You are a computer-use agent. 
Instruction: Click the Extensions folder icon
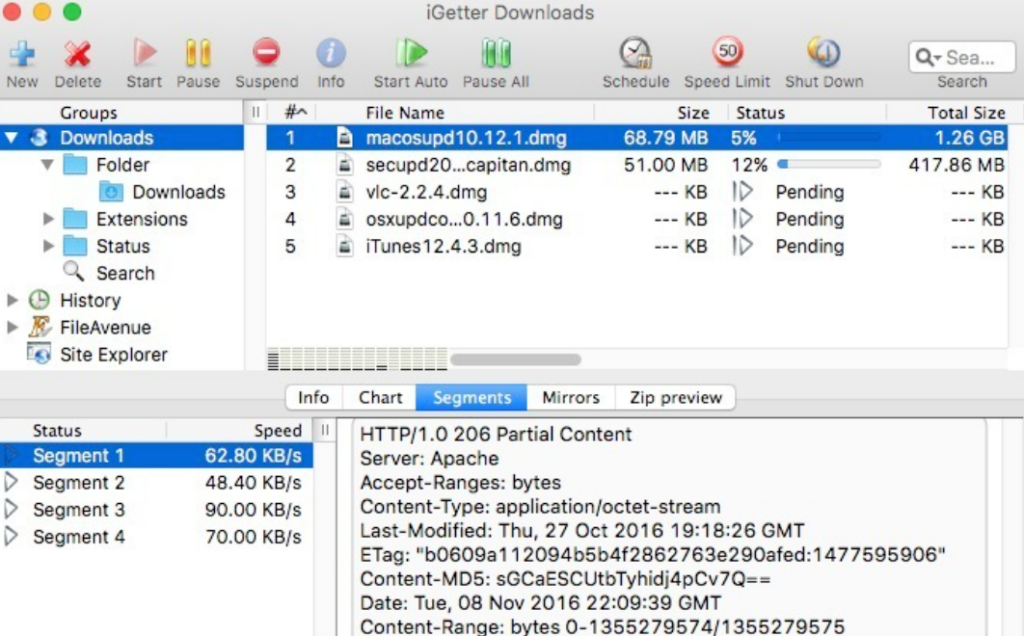(x=75, y=219)
